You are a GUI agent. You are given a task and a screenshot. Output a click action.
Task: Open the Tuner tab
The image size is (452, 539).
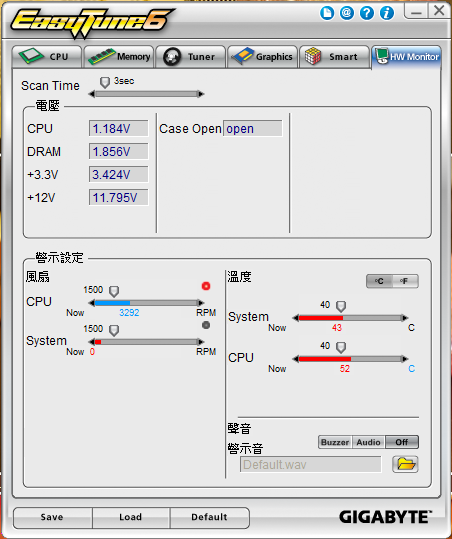point(191,57)
